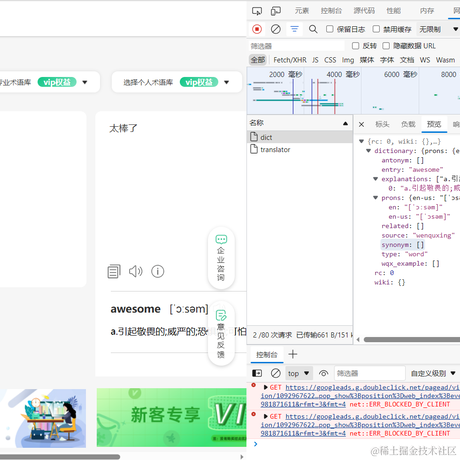Viewport: 460px width, 460px height.
Task: Copy translation result icon
Action: tap(114, 271)
